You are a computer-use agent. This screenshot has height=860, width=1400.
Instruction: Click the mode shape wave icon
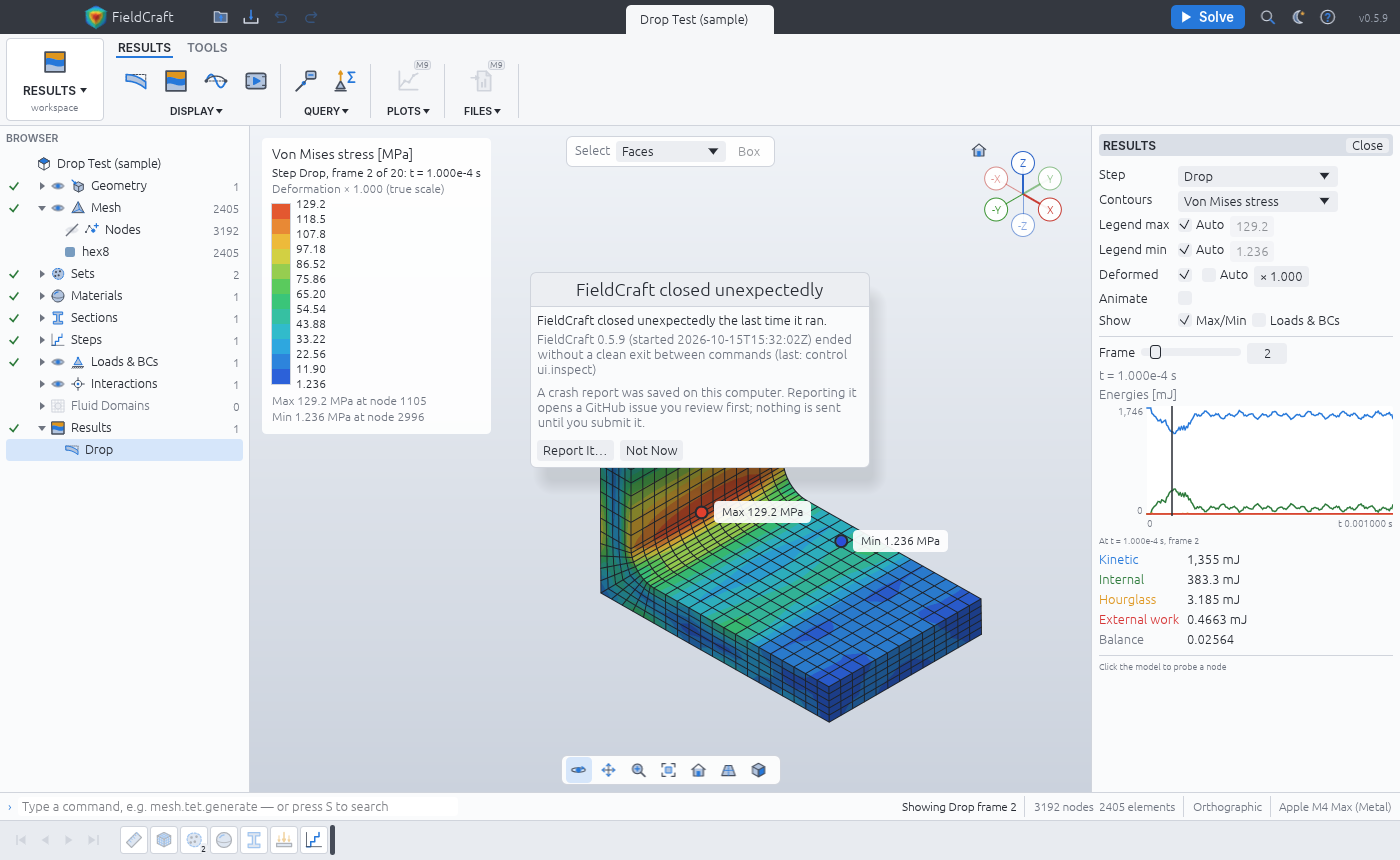[x=216, y=81]
